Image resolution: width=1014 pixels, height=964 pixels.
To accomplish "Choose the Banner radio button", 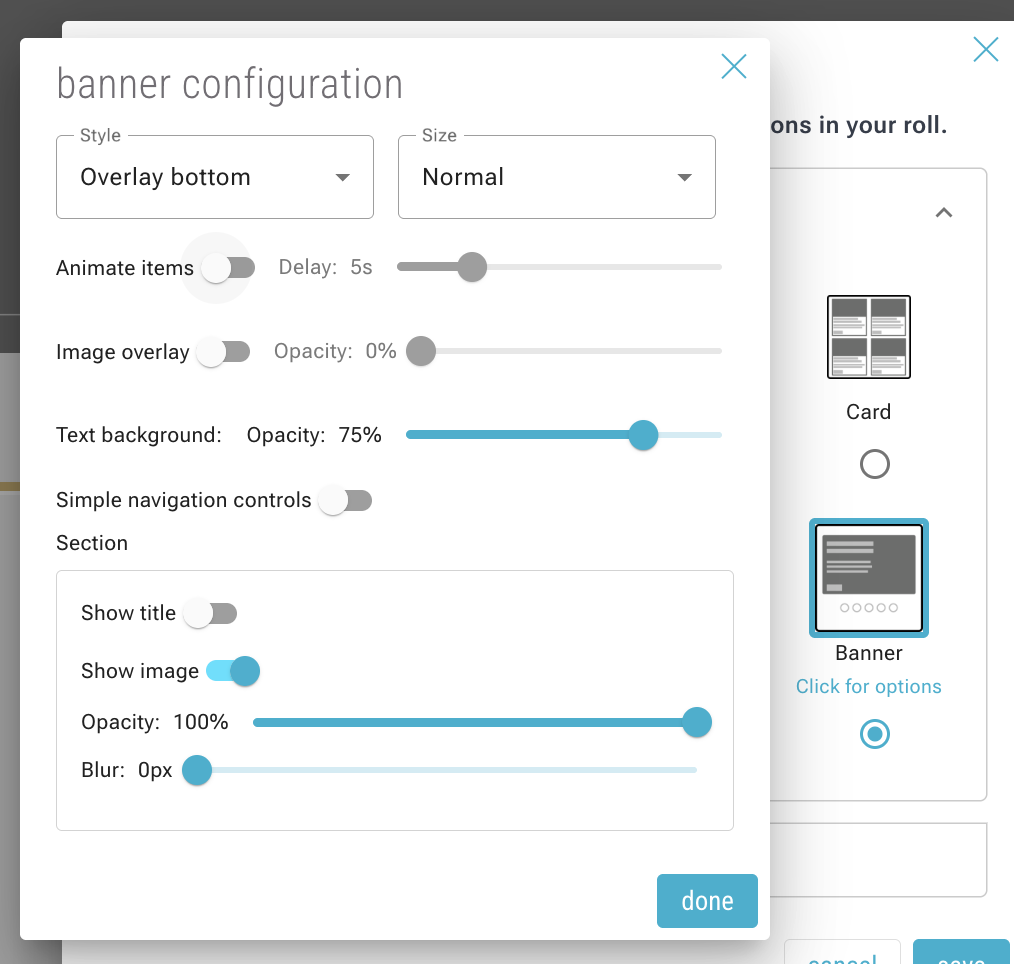I will click(x=874, y=734).
